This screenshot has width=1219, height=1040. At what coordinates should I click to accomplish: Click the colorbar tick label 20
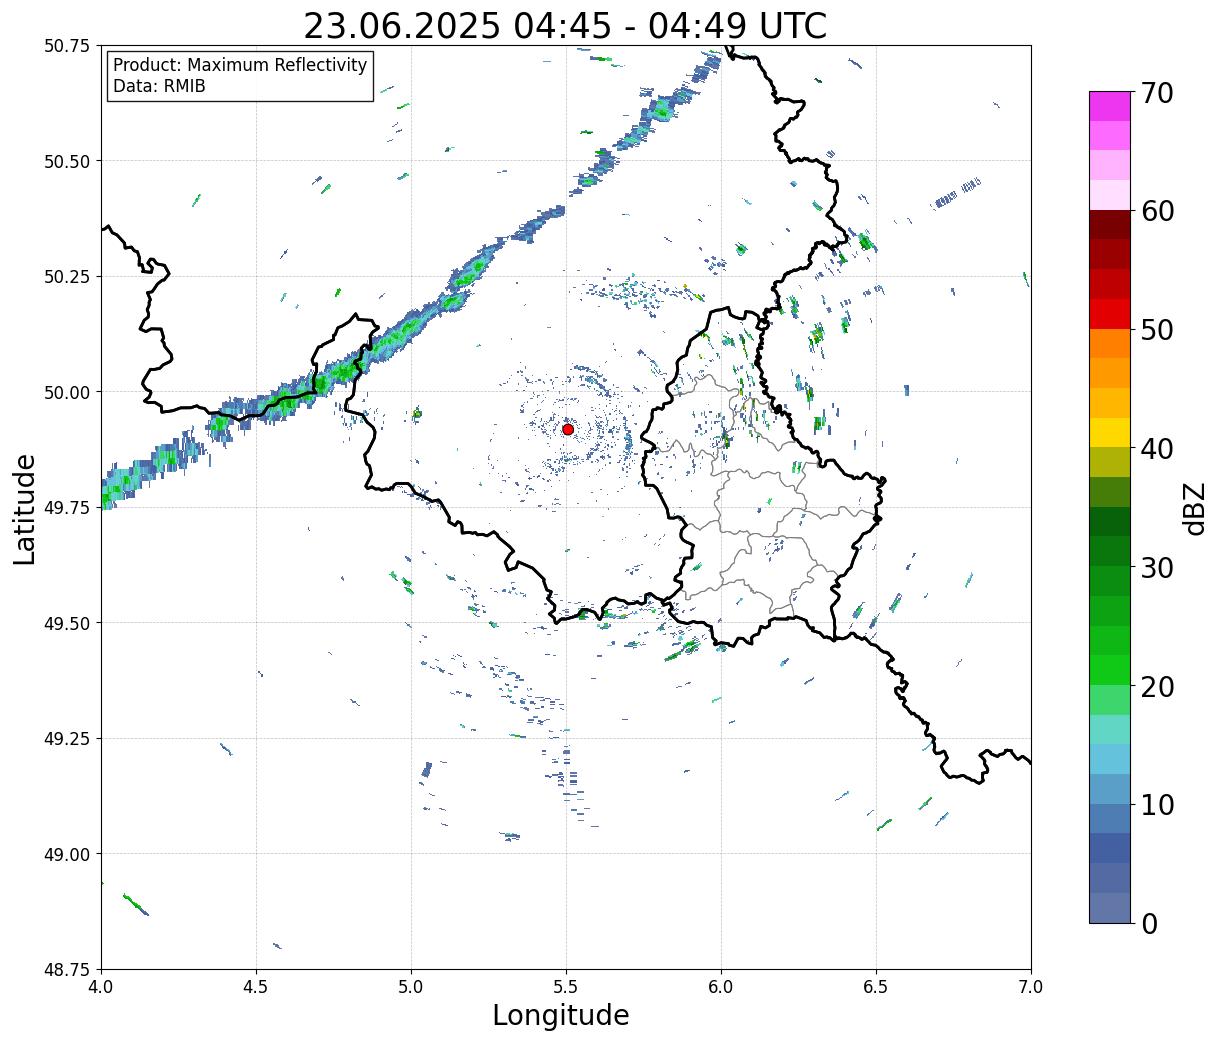coord(1156,686)
